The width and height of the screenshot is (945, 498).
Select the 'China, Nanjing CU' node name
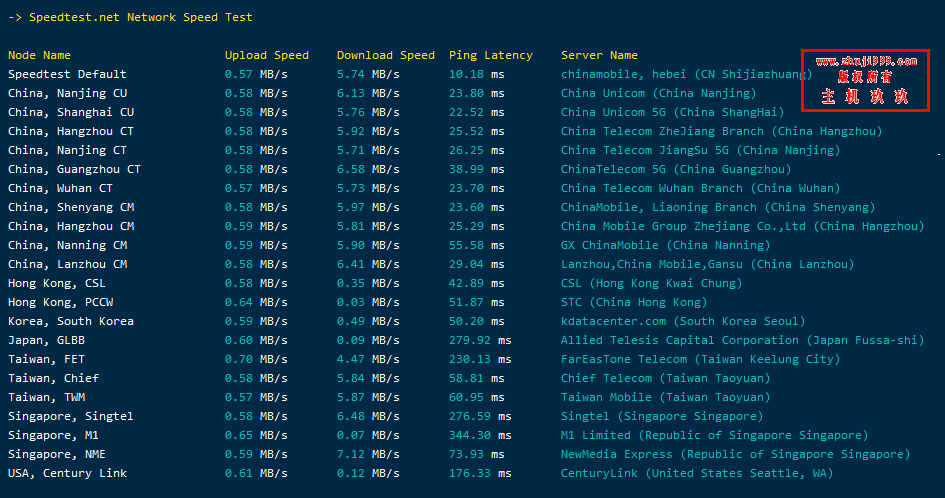click(x=68, y=93)
